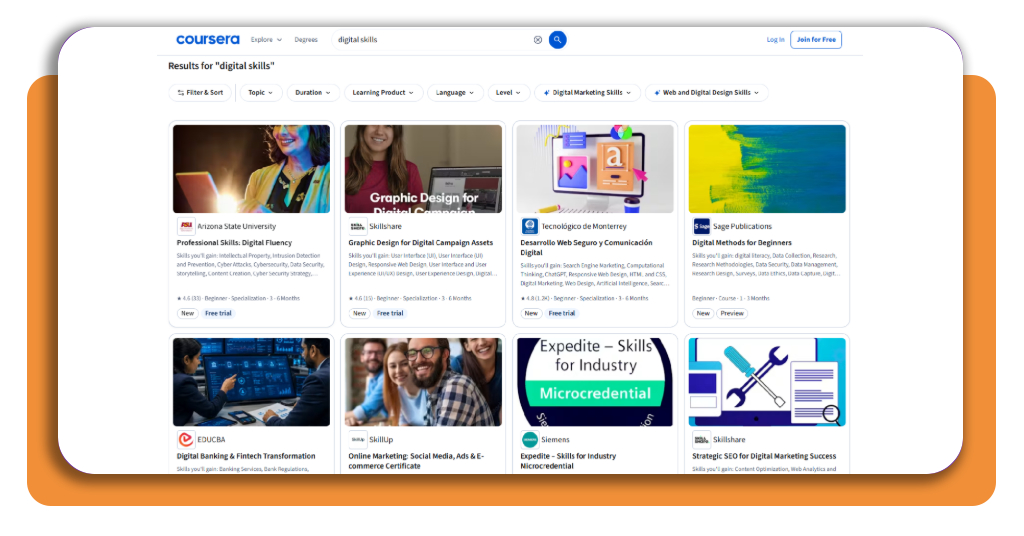Open Expedite – Skills for Industry Microcredential title

pyautogui.click(x=568, y=461)
